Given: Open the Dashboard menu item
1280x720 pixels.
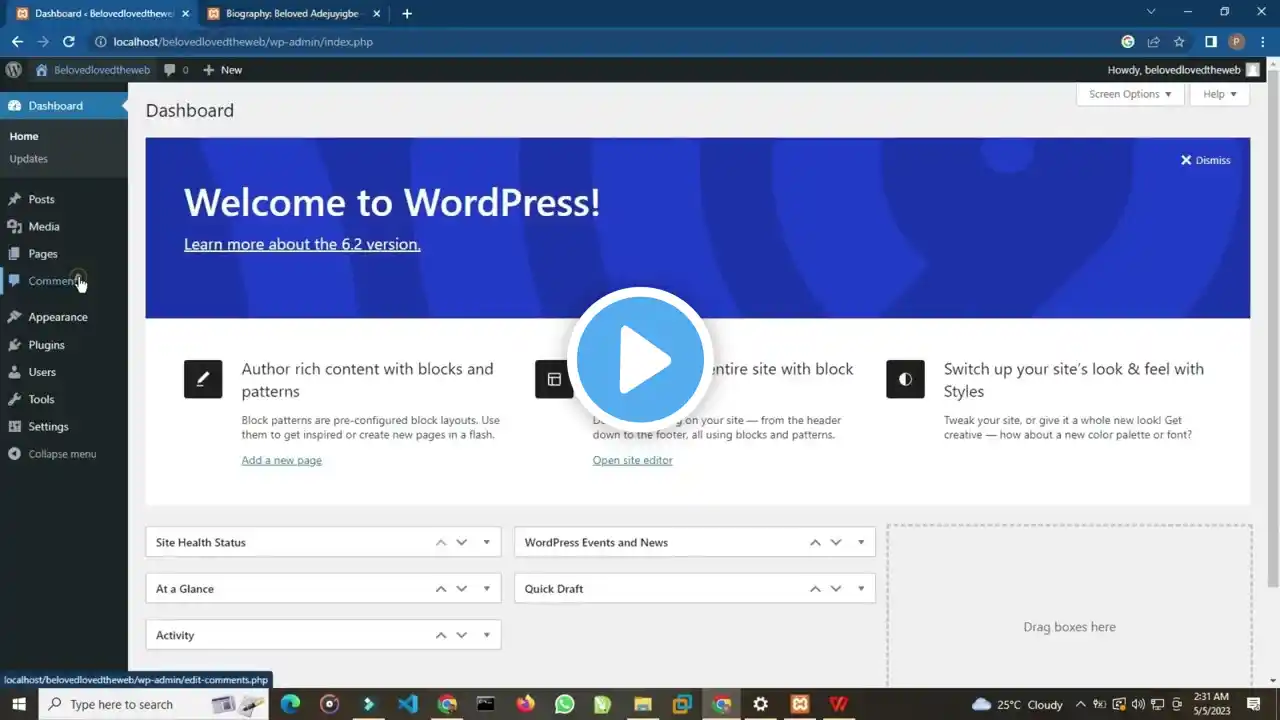Looking at the screenshot, I should [64, 106].
